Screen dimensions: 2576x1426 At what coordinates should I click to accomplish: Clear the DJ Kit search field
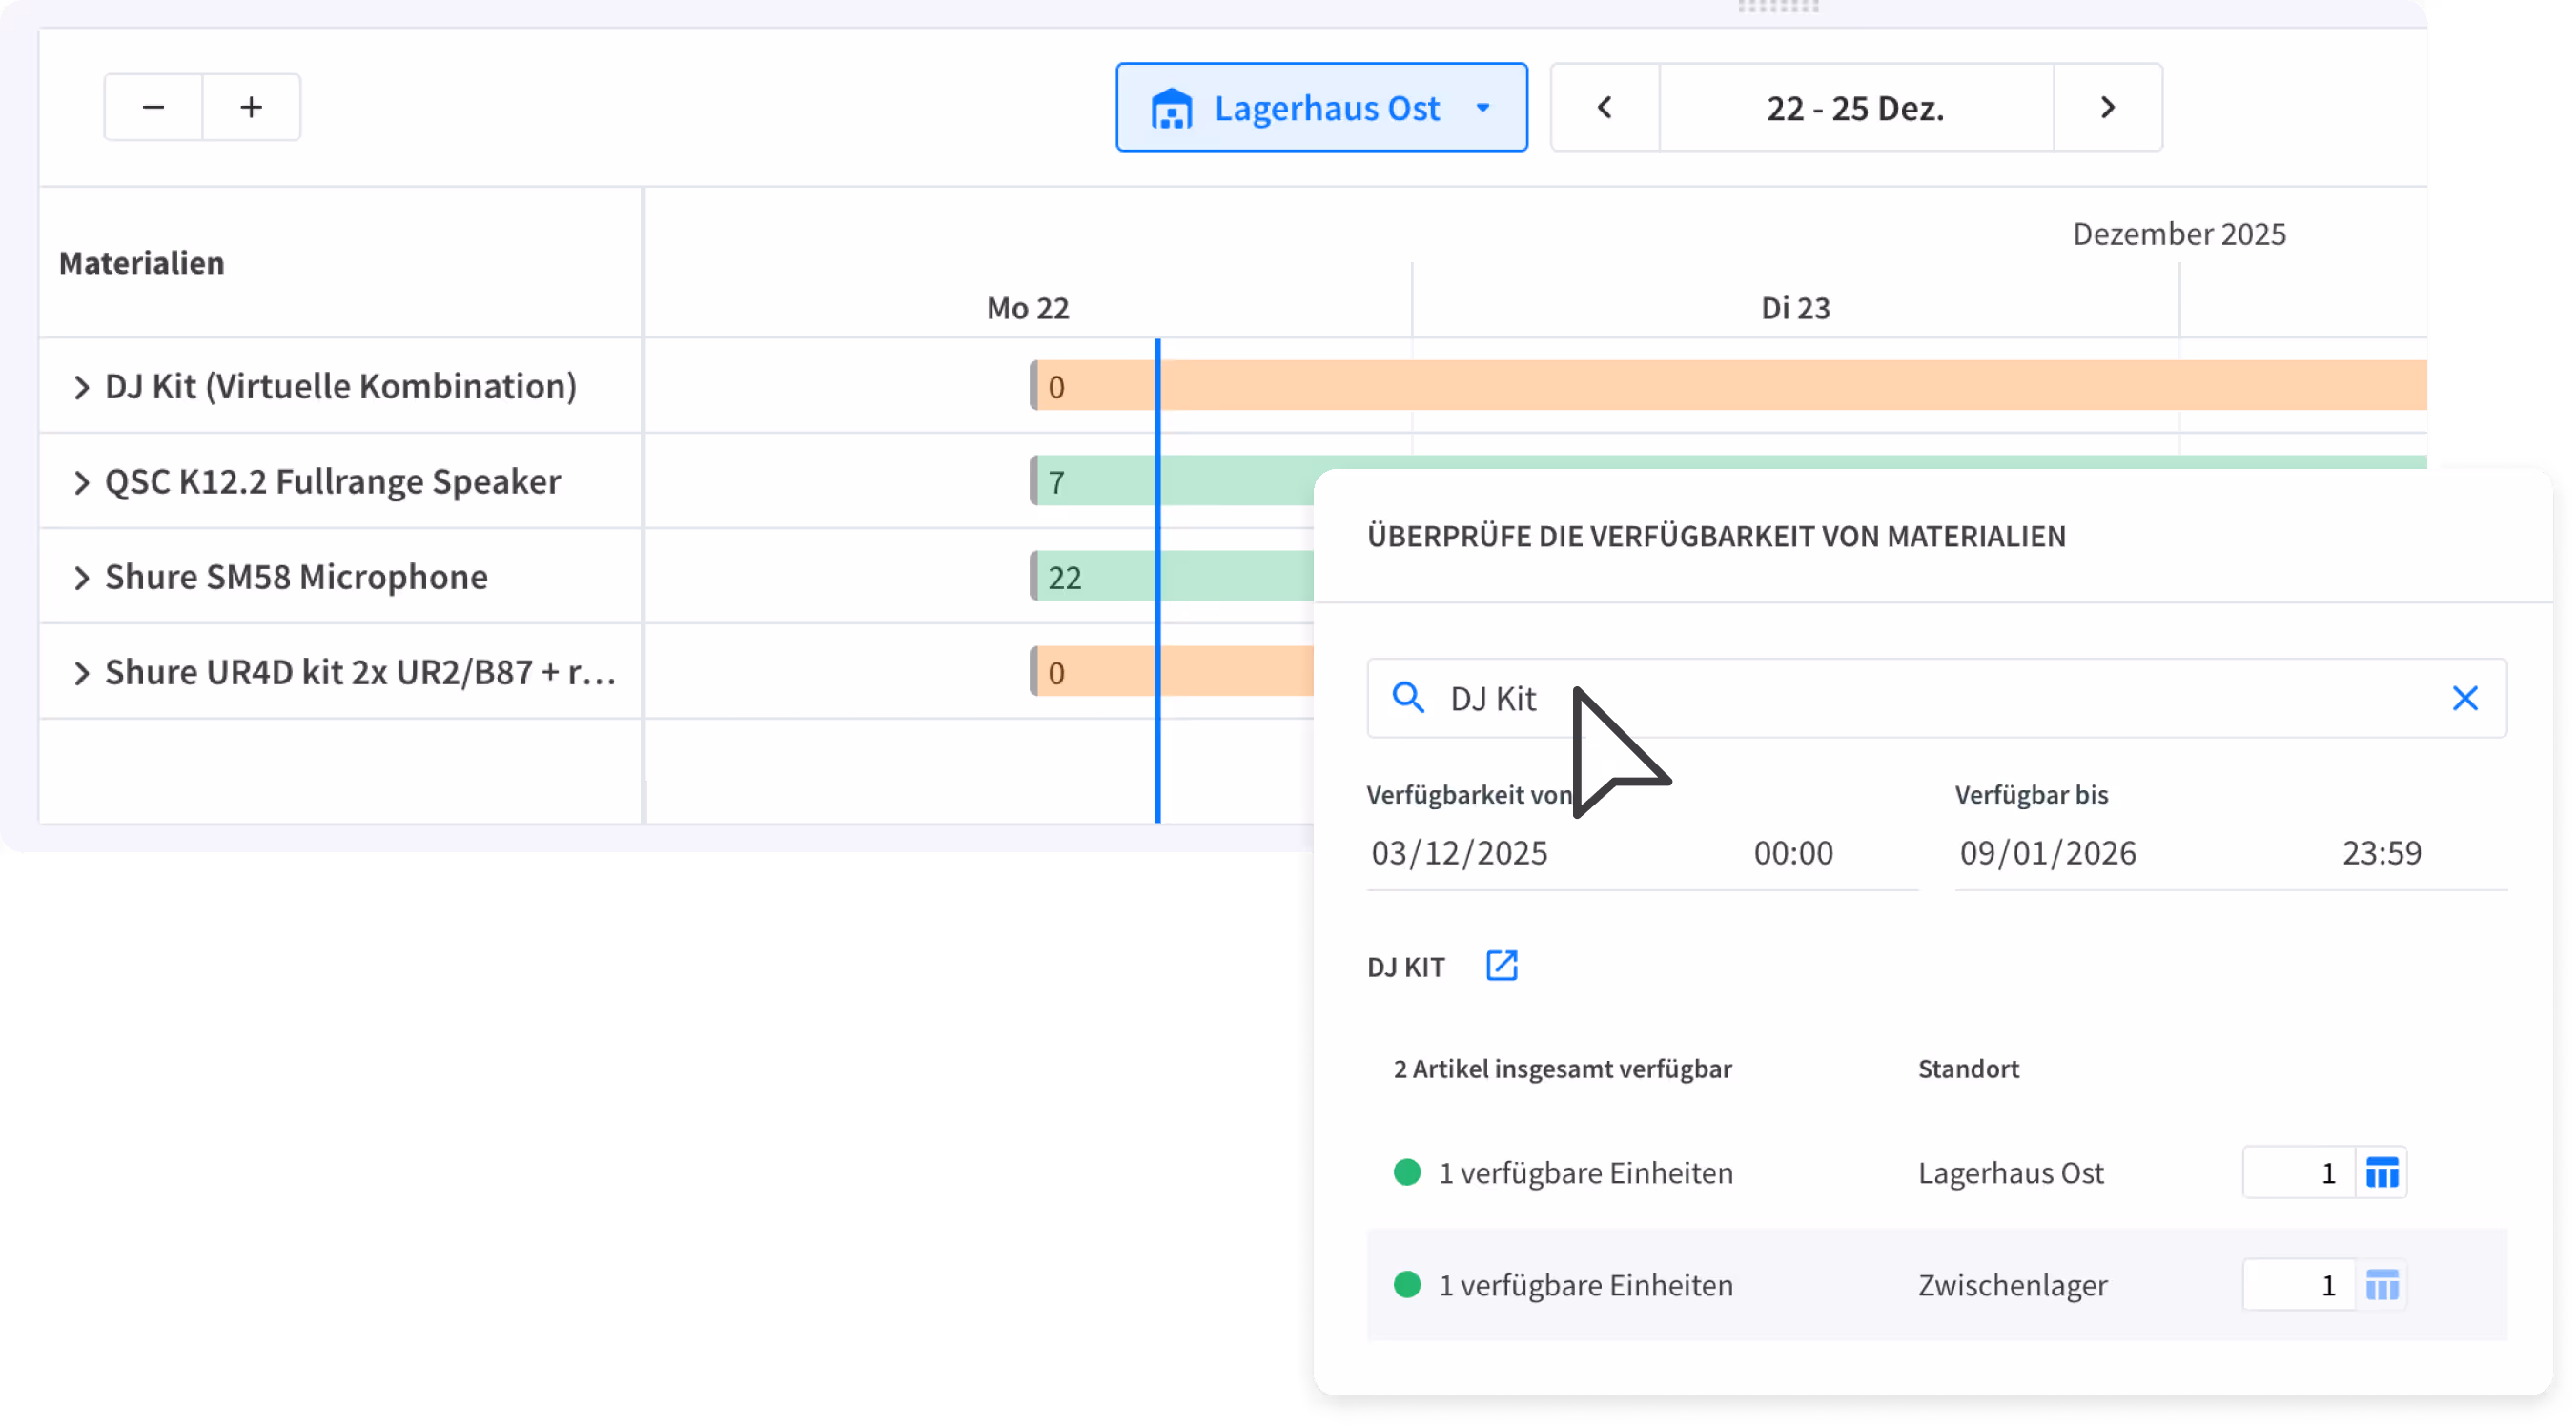(2464, 698)
